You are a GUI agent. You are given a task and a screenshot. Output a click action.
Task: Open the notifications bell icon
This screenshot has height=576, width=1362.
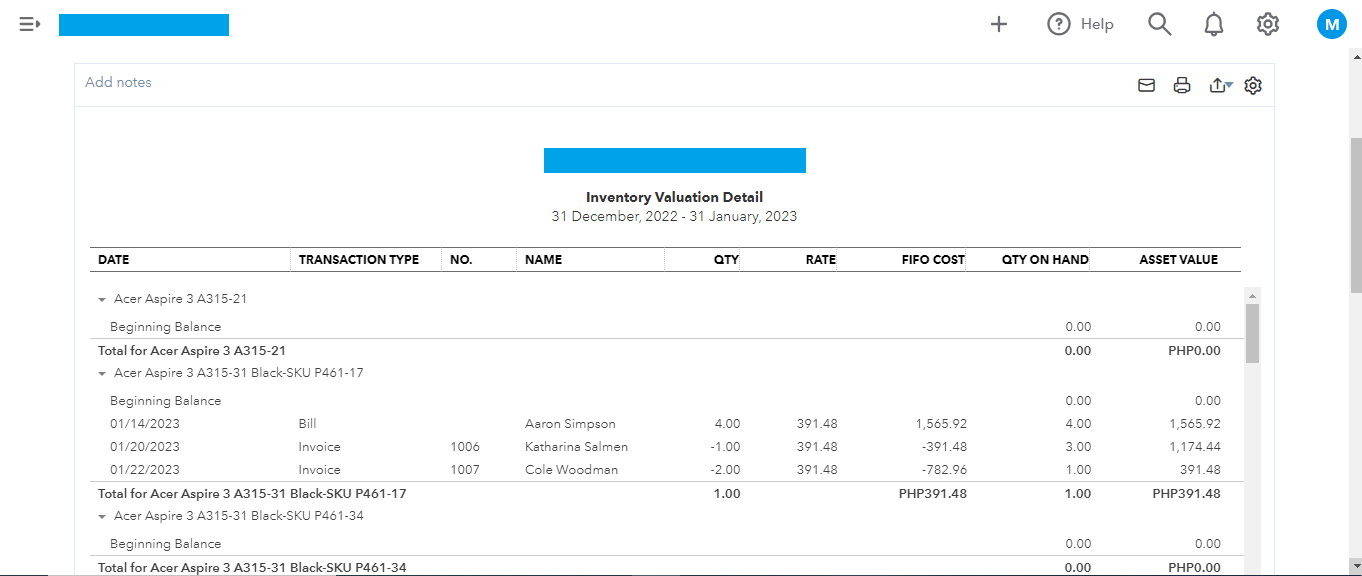coord(1214,24)
